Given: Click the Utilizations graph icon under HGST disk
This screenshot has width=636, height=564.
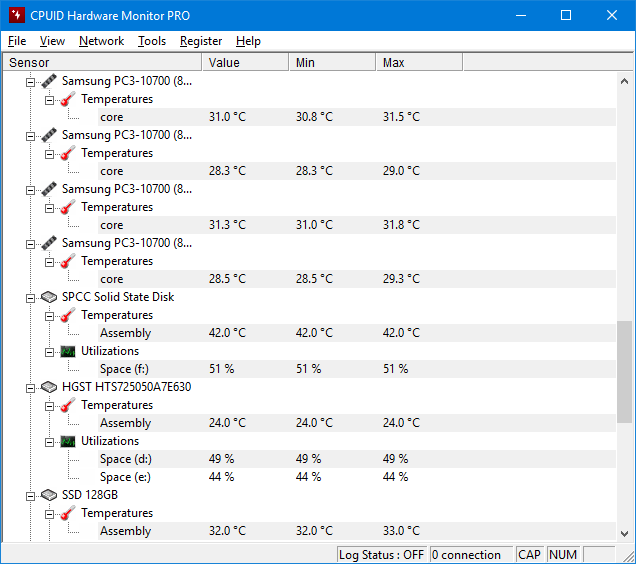Looking at the screenshot, I should (68, 441).
